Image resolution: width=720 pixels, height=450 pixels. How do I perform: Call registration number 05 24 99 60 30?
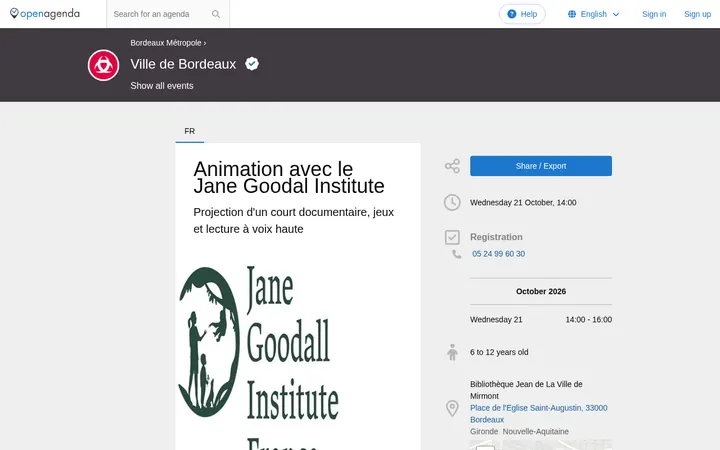pyautogui.click(x=498, y=254)
